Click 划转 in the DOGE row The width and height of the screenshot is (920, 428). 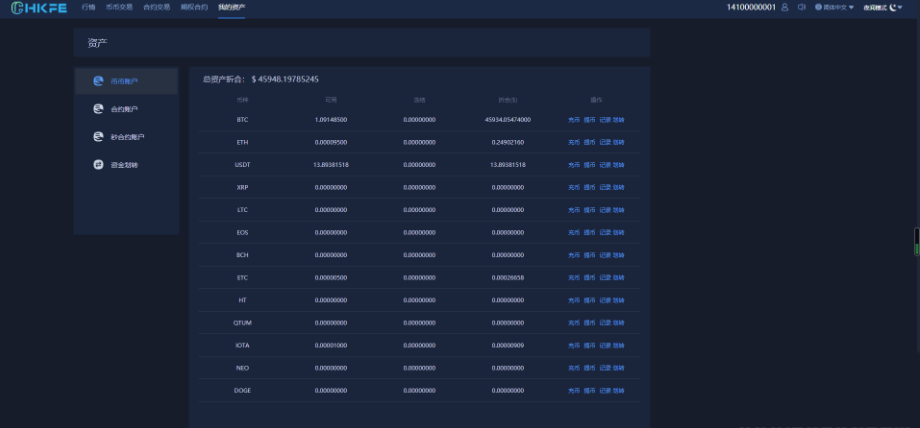(x=618, y=390)
